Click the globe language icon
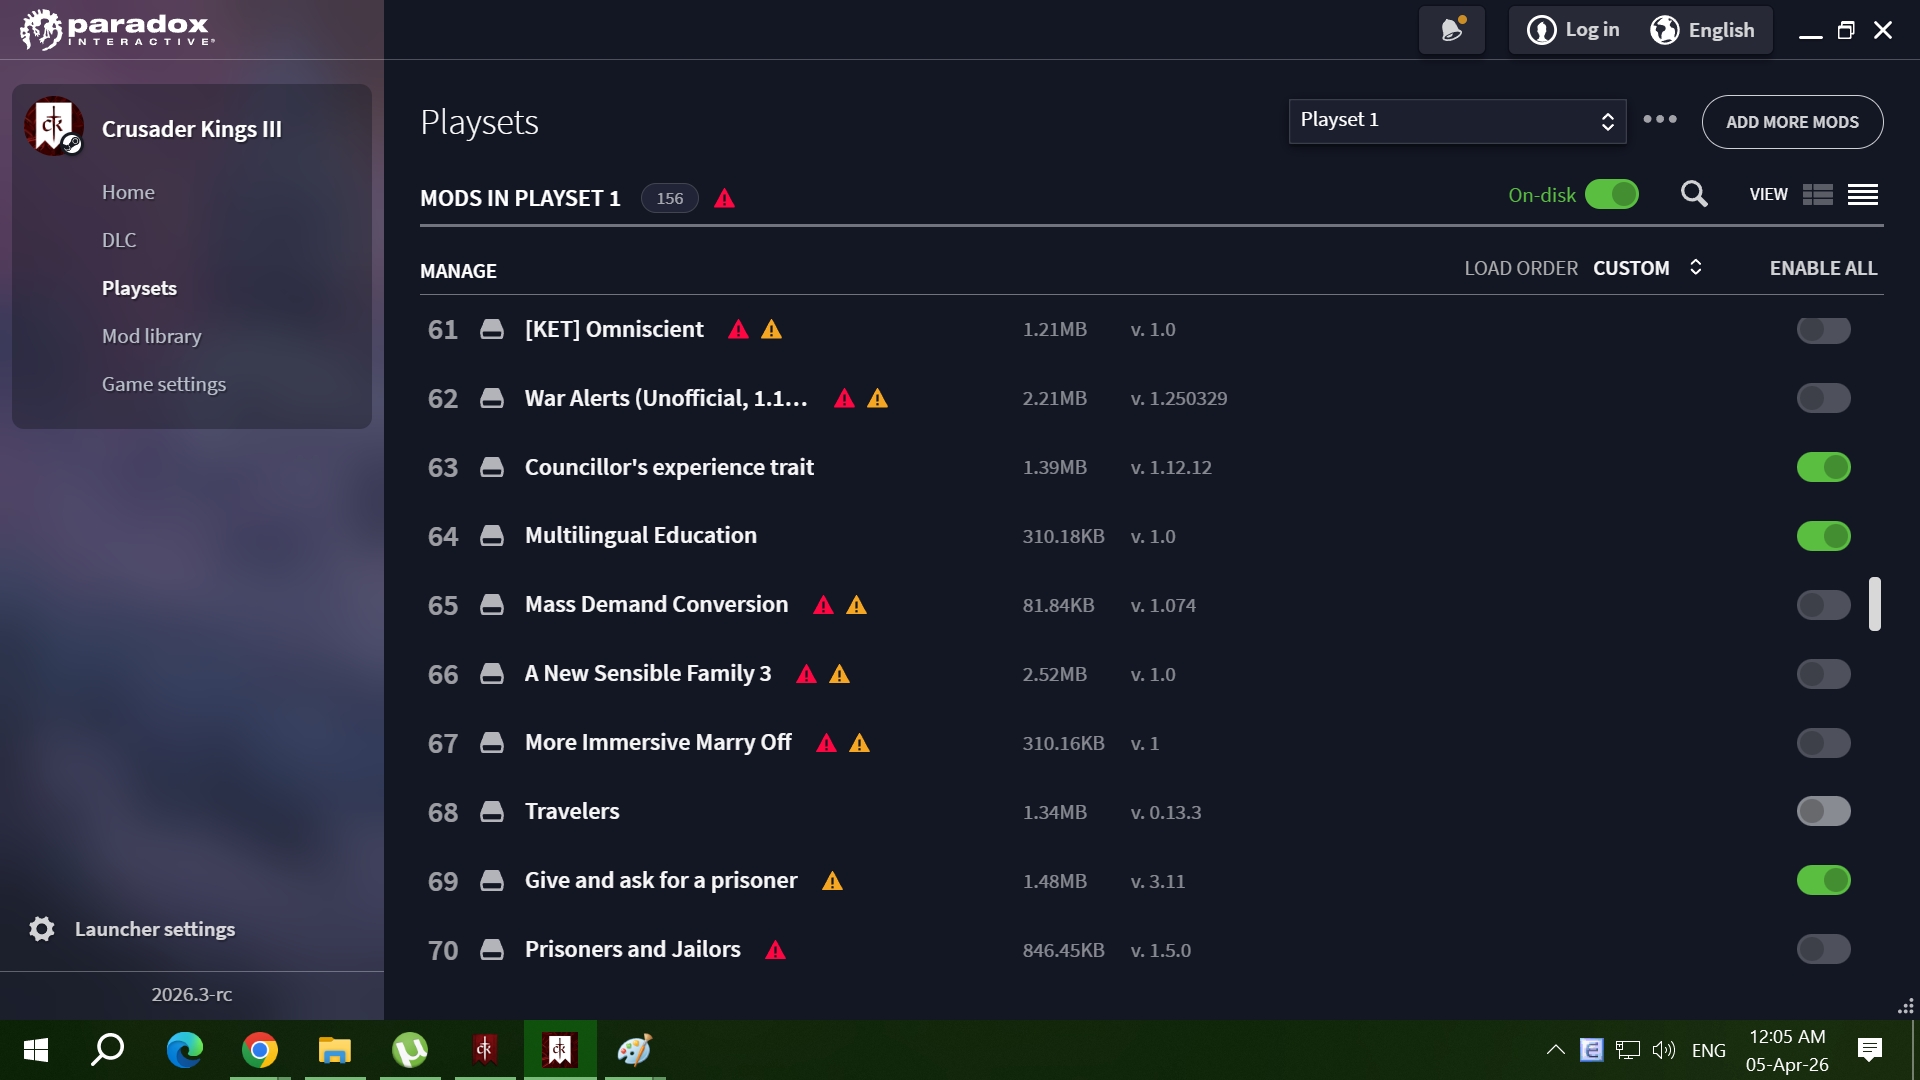The width and height of the screenshot is (1920, 1080). point(1664,30)
